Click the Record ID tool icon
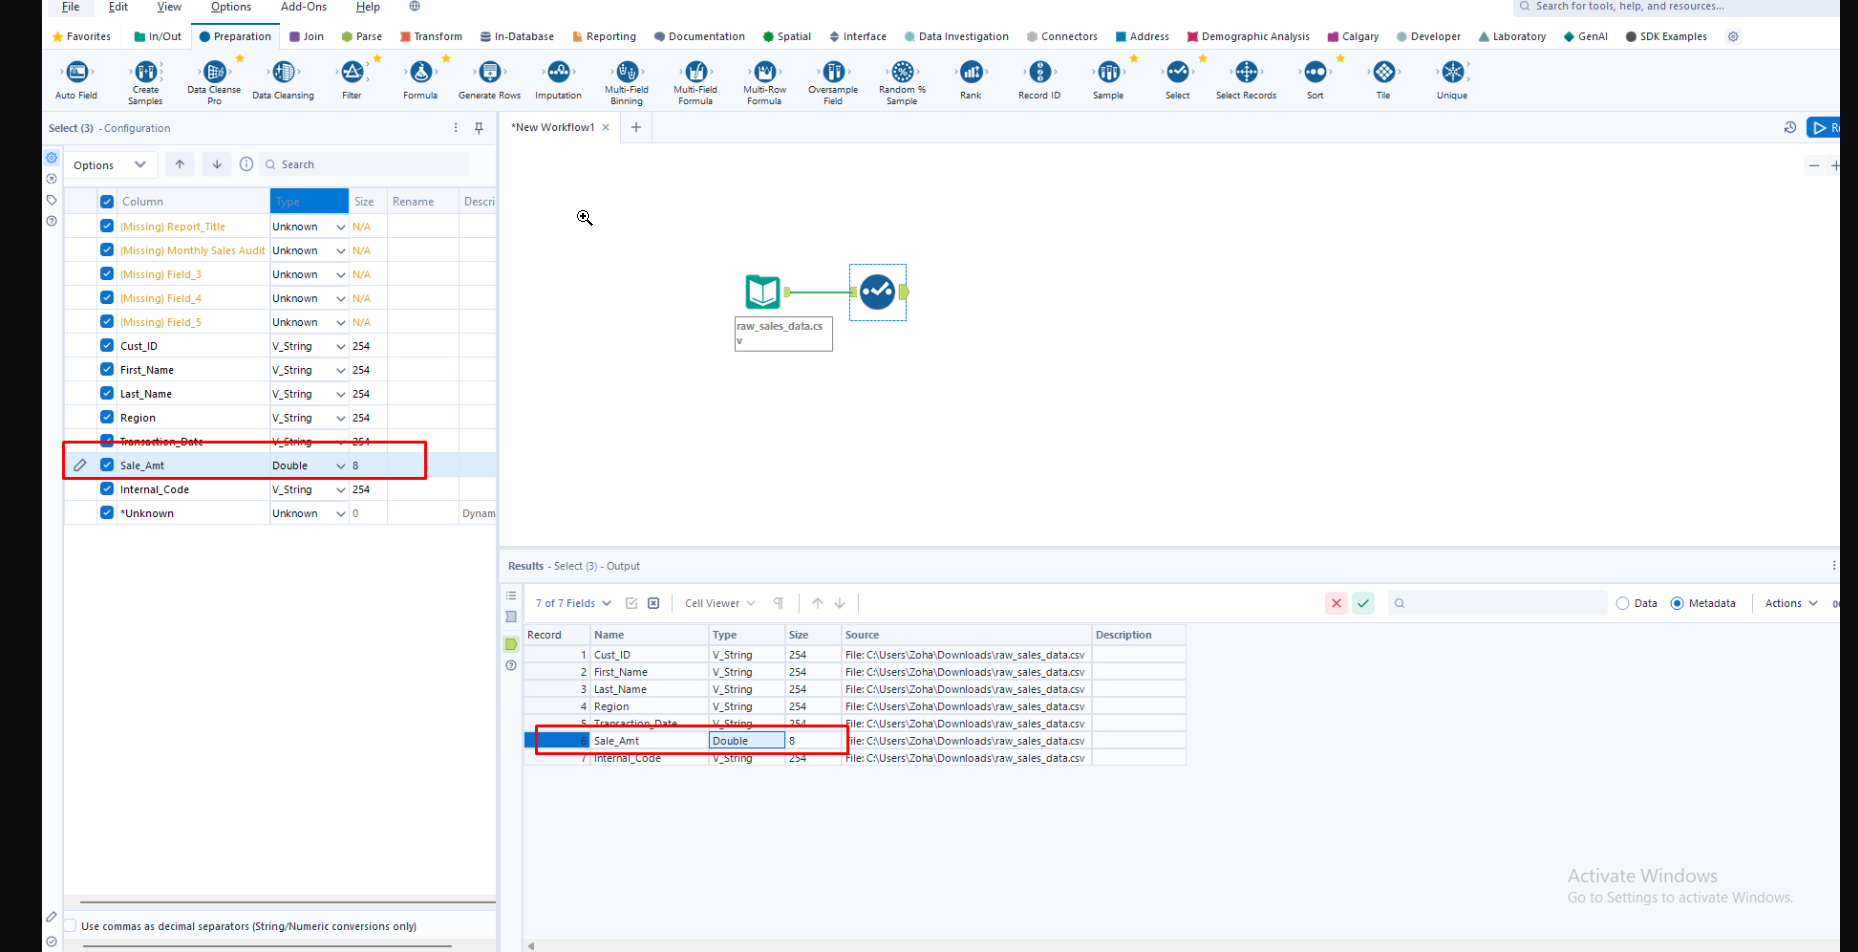 [x=1040, y=73]
